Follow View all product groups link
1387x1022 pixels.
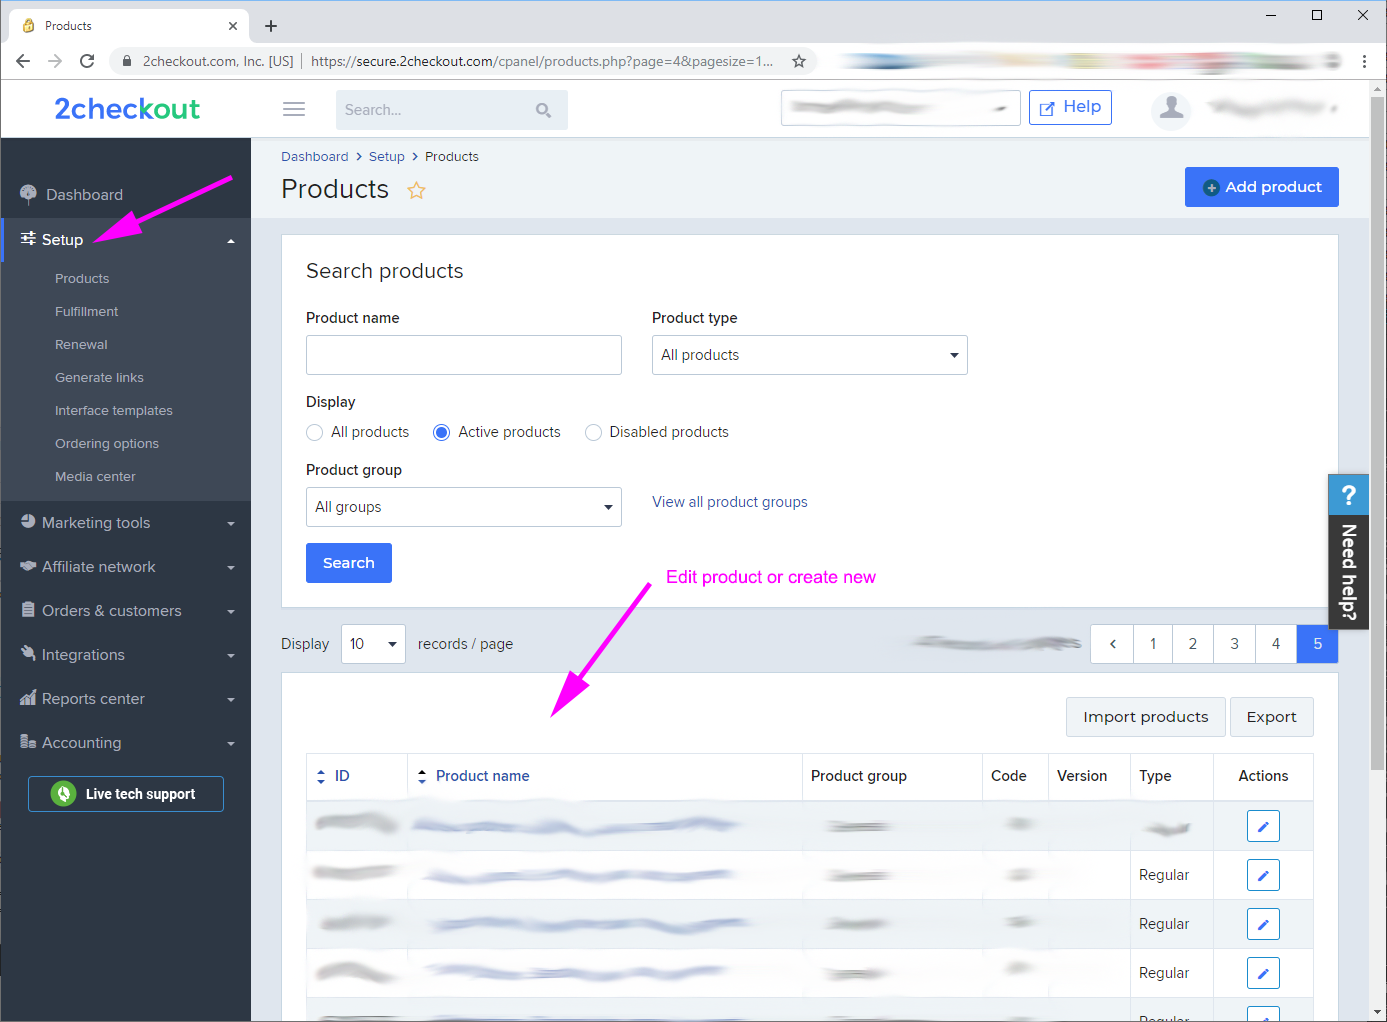[x=730, y=502]
